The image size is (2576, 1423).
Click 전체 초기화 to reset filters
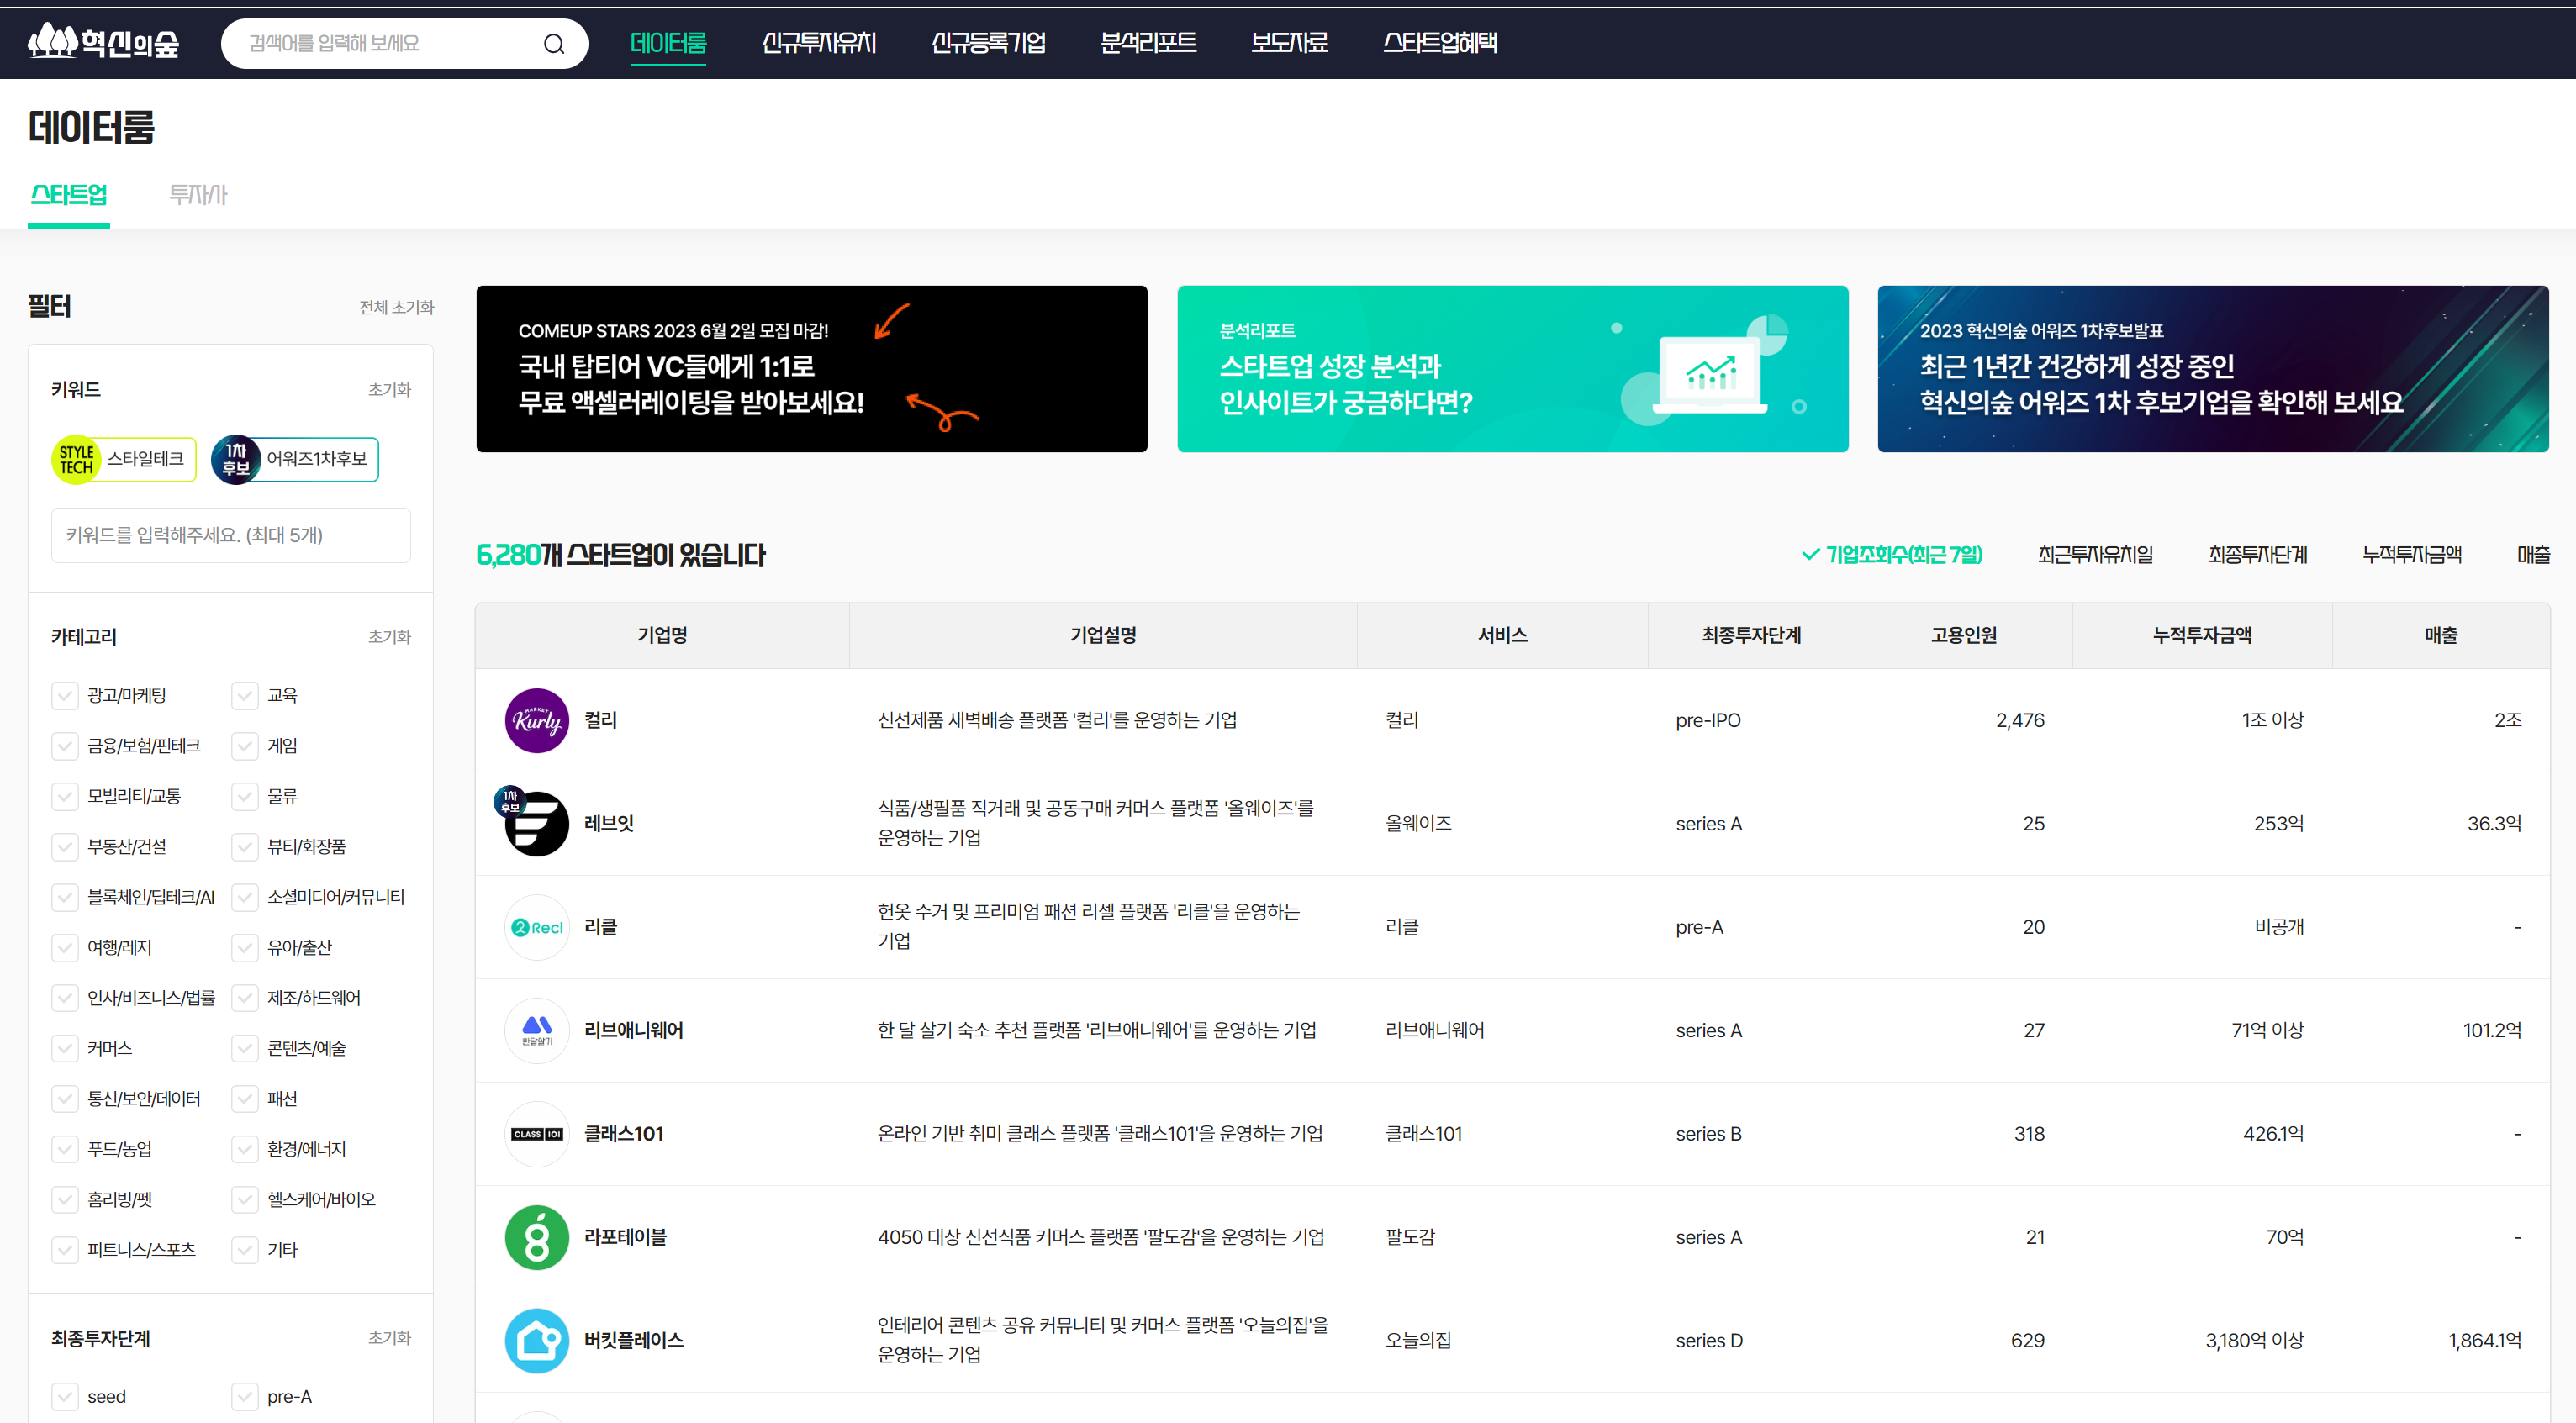(x=396, y=307)
